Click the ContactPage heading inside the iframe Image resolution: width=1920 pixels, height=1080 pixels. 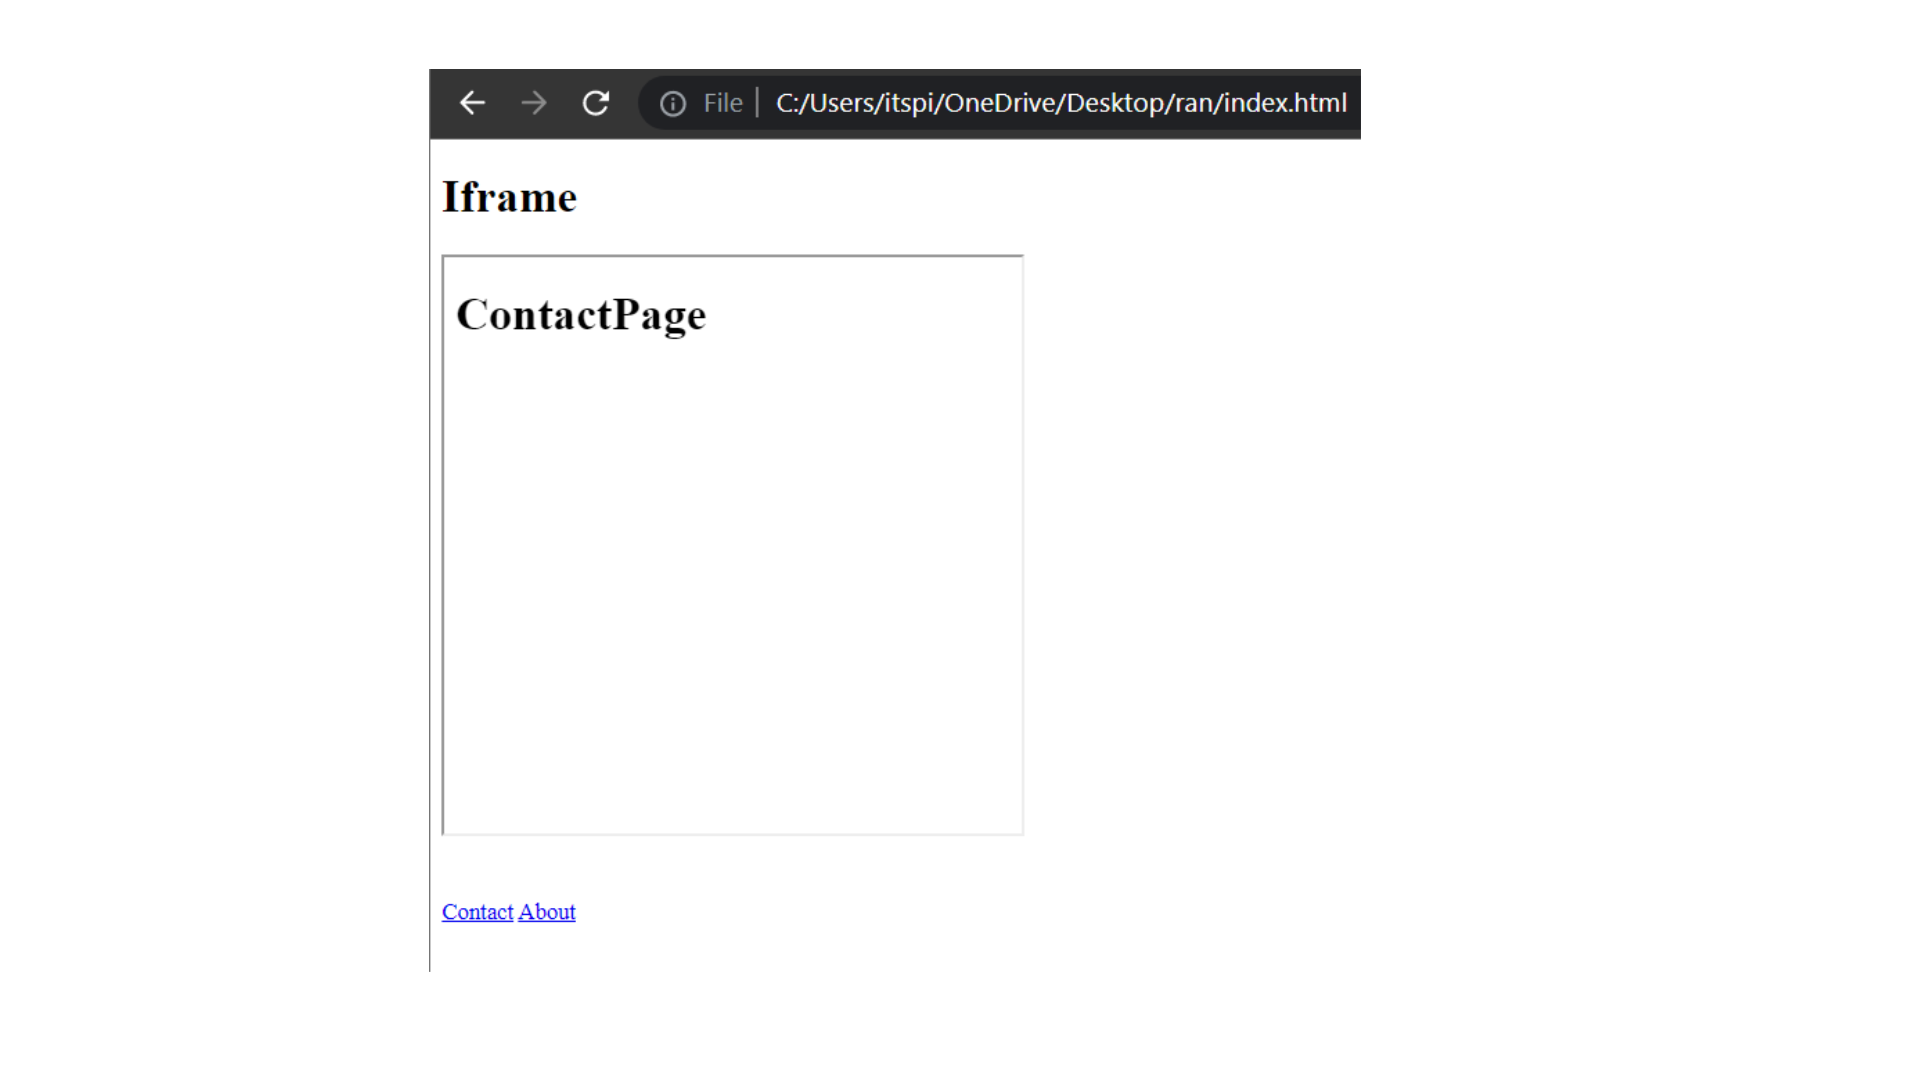click(x=581, y=315)
